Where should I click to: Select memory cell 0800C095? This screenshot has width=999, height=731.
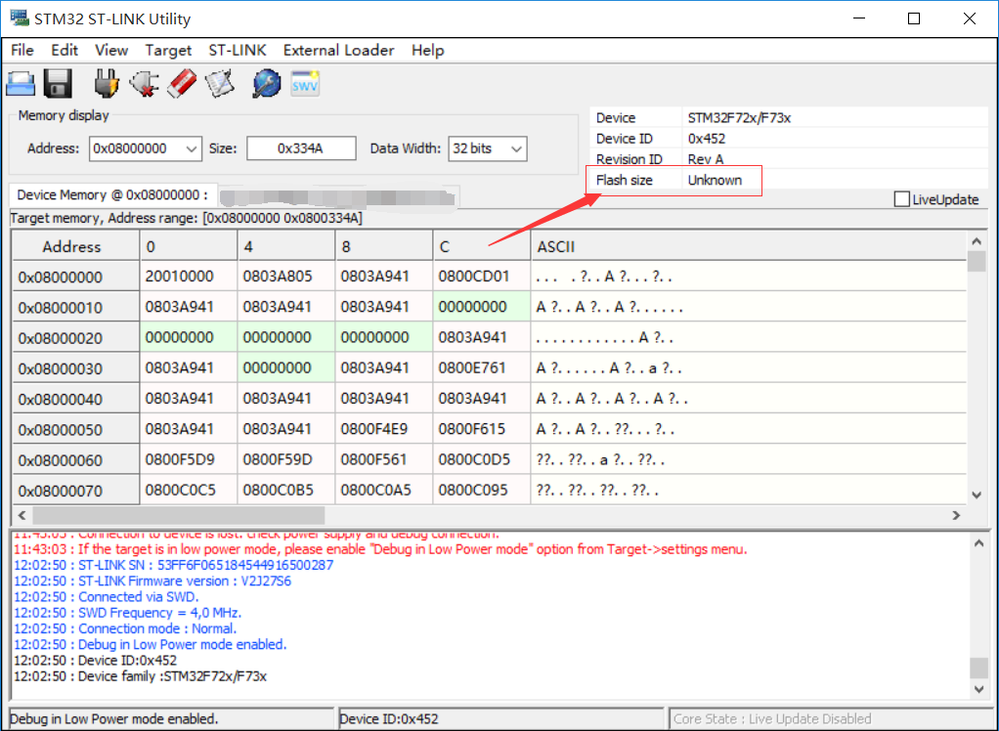pos(482,490)
